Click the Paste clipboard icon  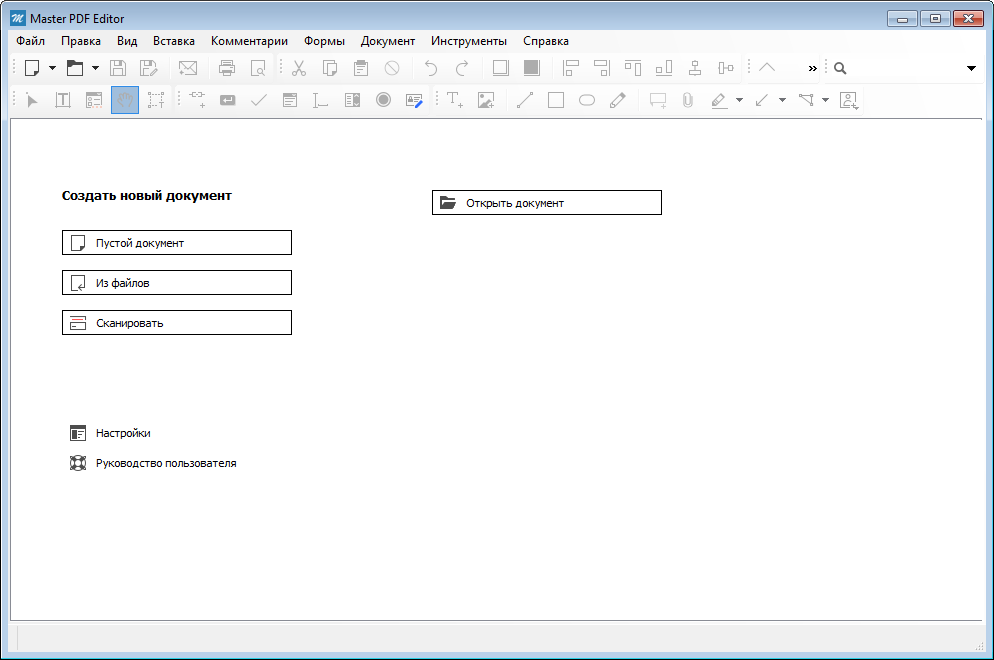point(361,68)
